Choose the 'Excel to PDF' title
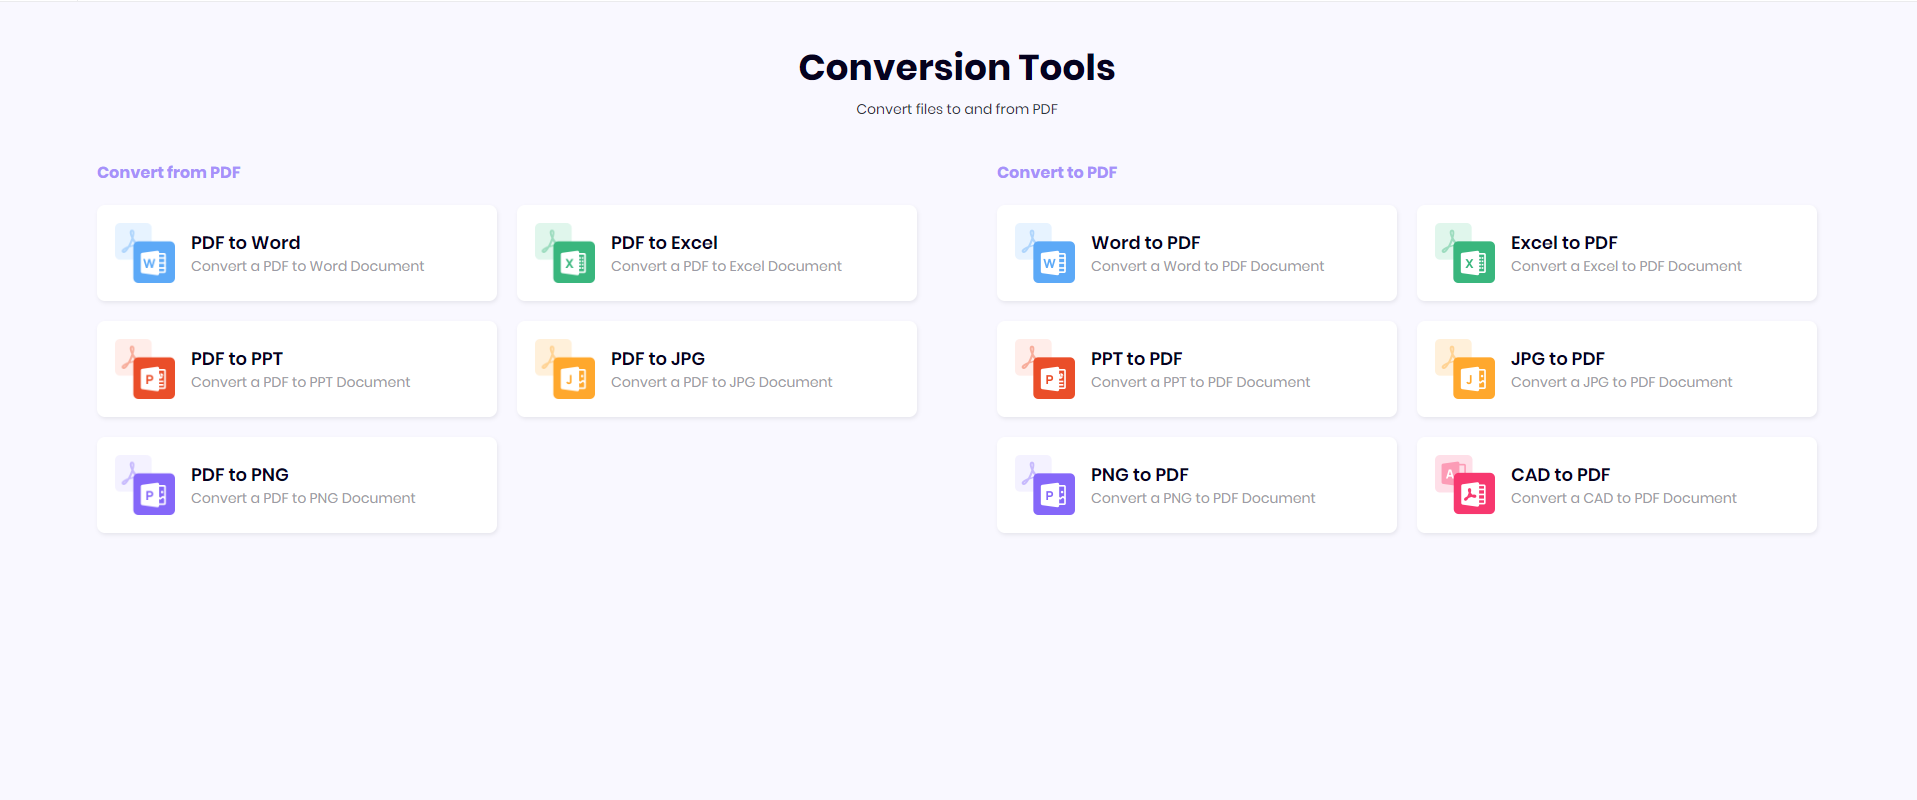This screenshot has height=800, width=1917. coord(1564,243)
